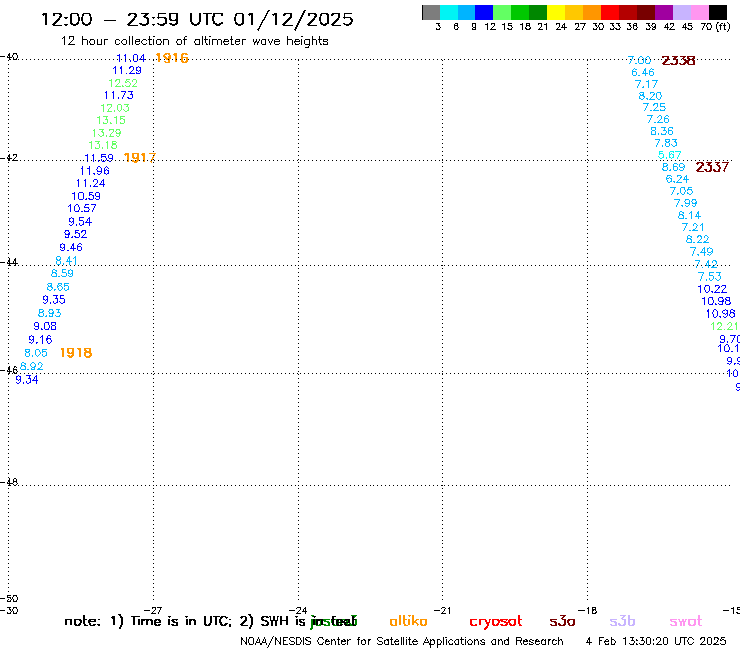Screen dimensions: 740x650
Task: Click the 's3a' satellite legend label
Action: pyautogui.click(x=562, y=621)
